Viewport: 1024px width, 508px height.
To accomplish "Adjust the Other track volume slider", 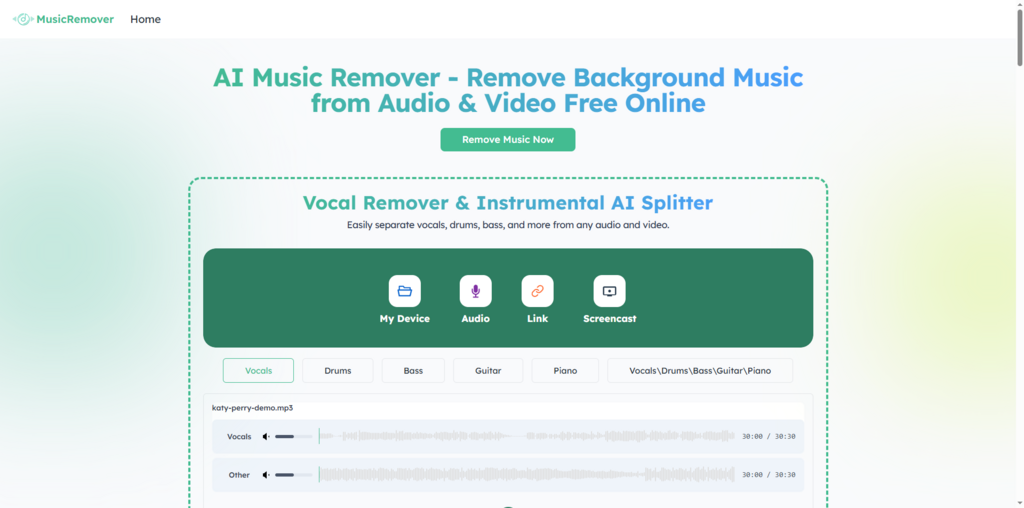I will tap(293, 475).
